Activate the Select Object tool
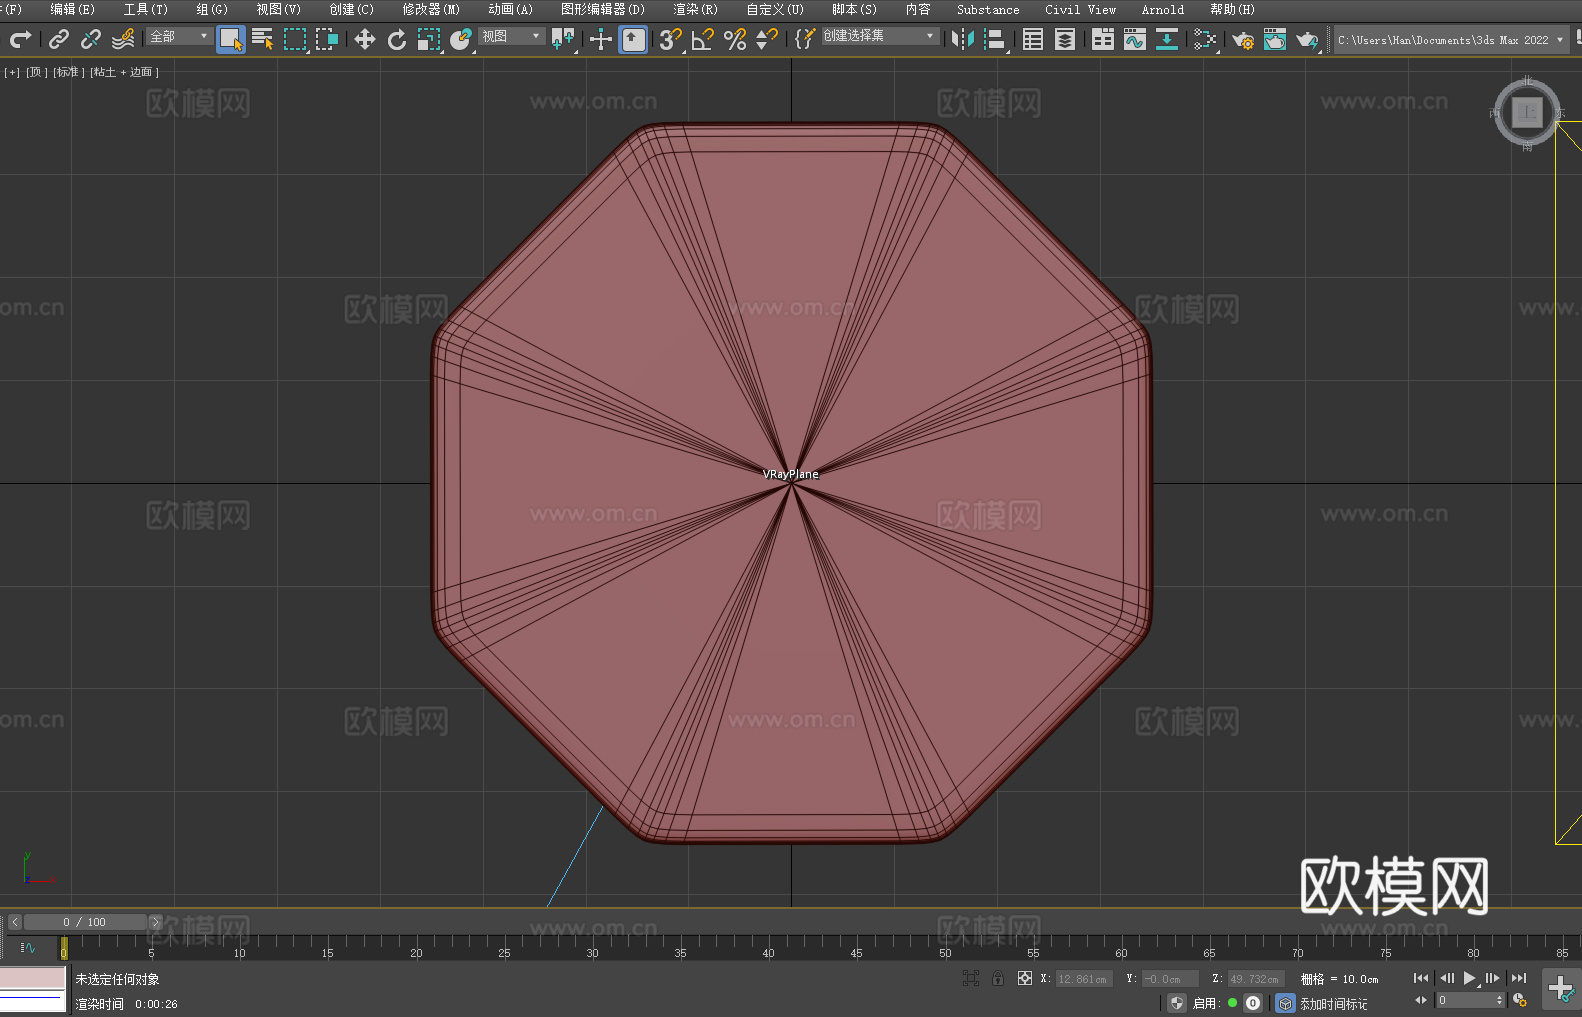Viewport: 1582px width, 1017px height. (x=231, y=39)
